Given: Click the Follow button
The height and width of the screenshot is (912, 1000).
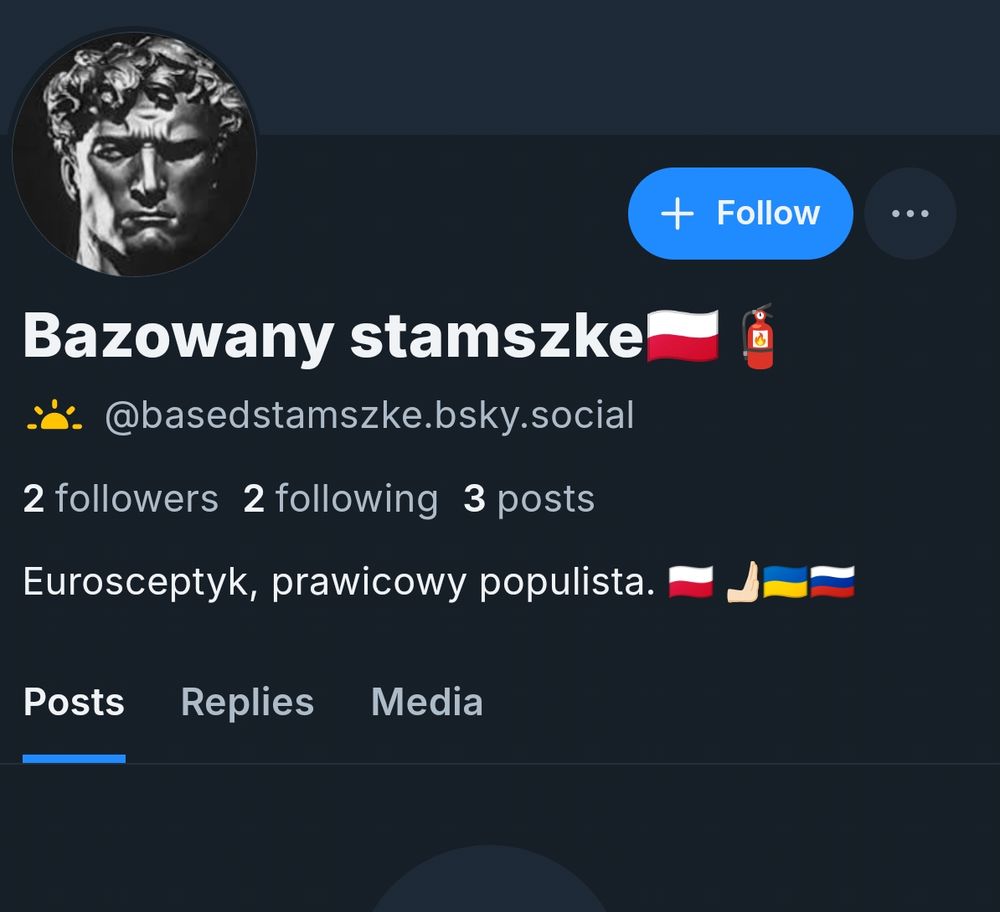Looking at the screenshot, I should pos(740,214).
